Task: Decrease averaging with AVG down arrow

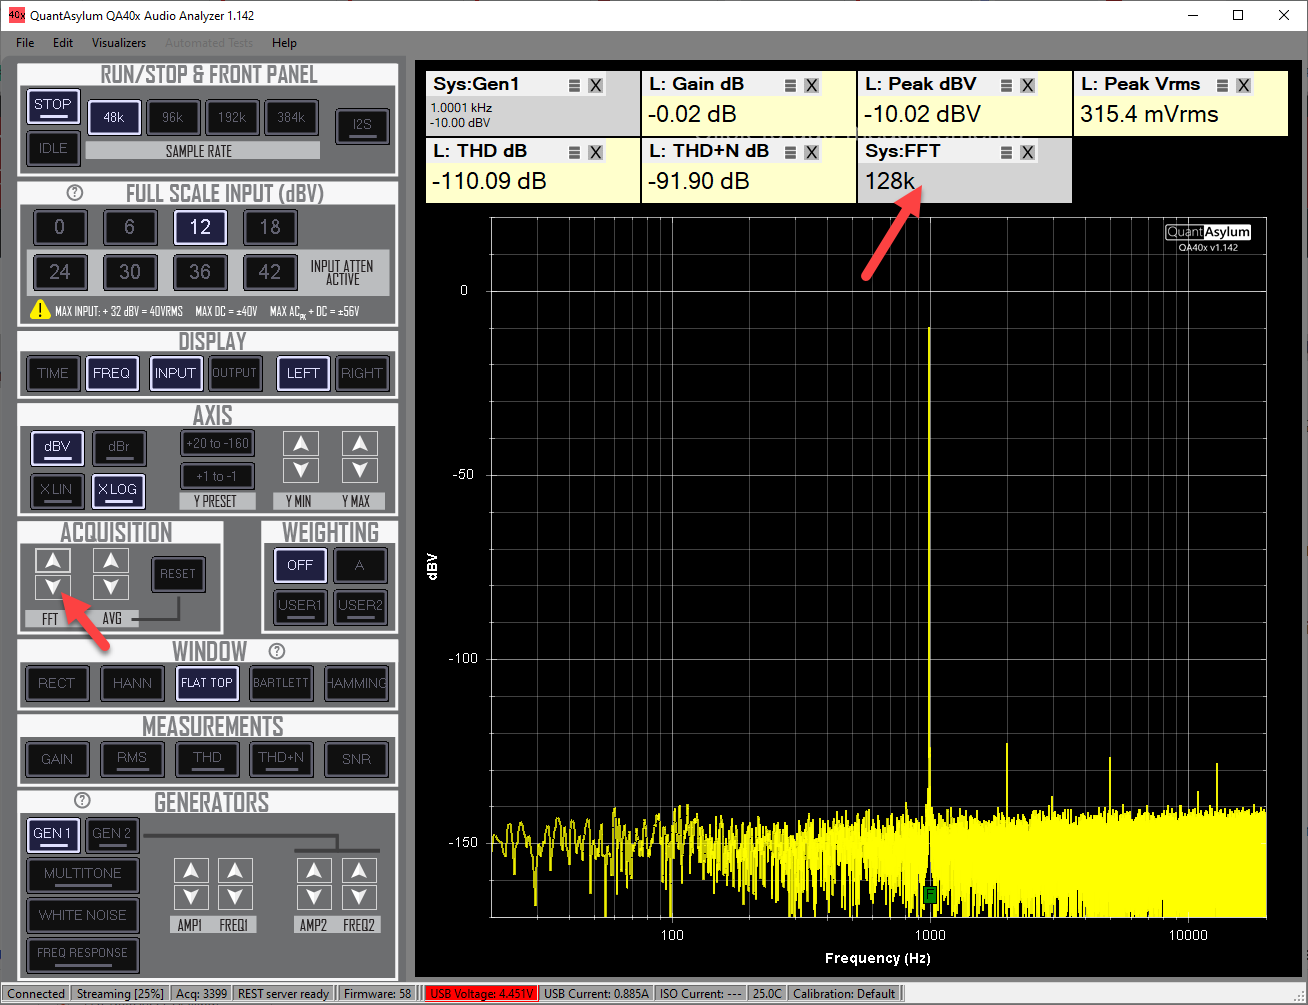Action: pos(111,587)
